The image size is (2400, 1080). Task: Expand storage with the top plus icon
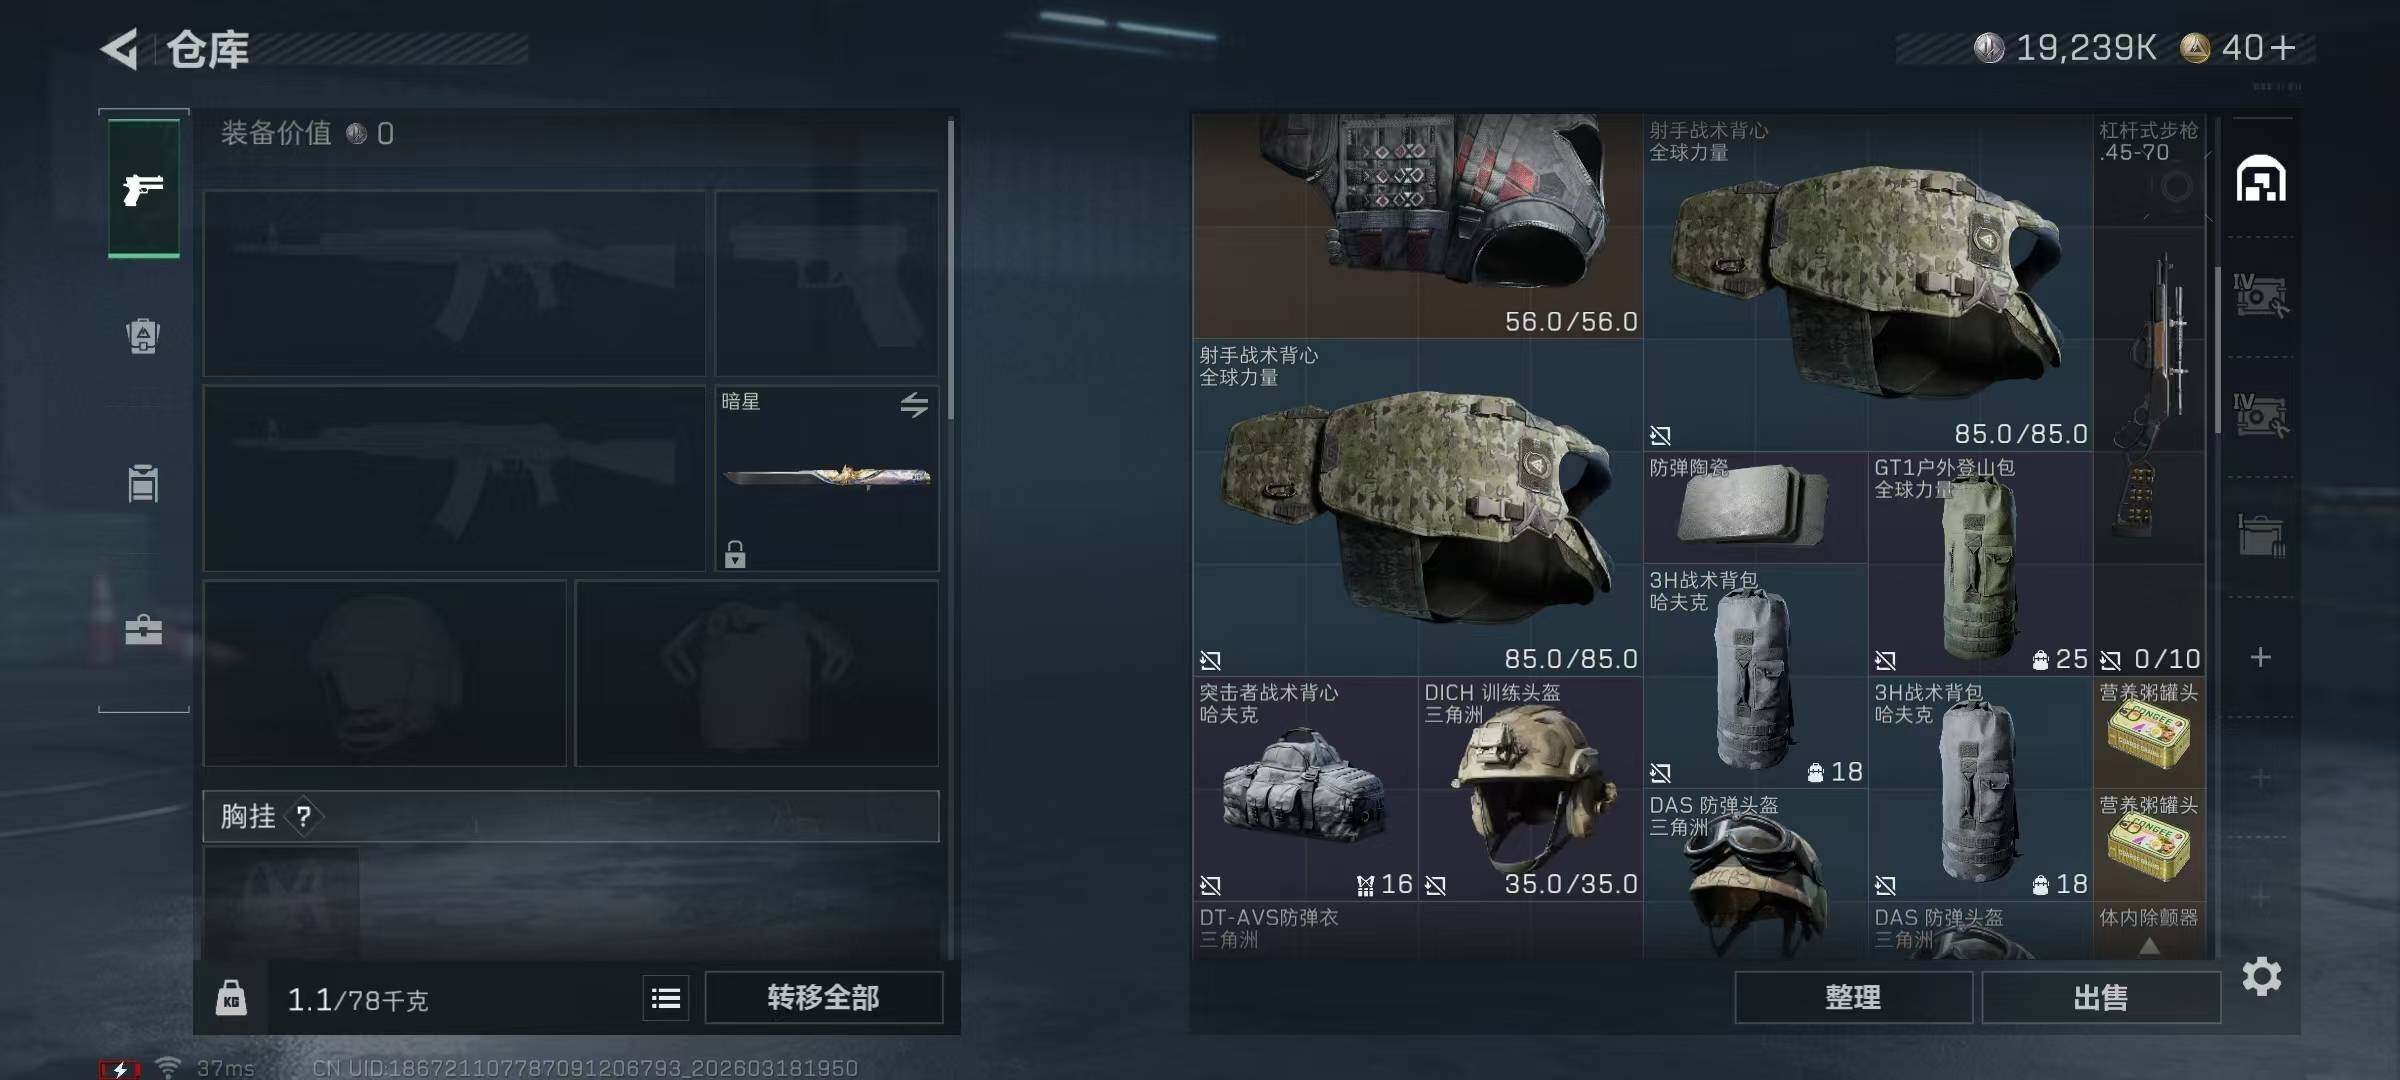[x=2260, y=657]
